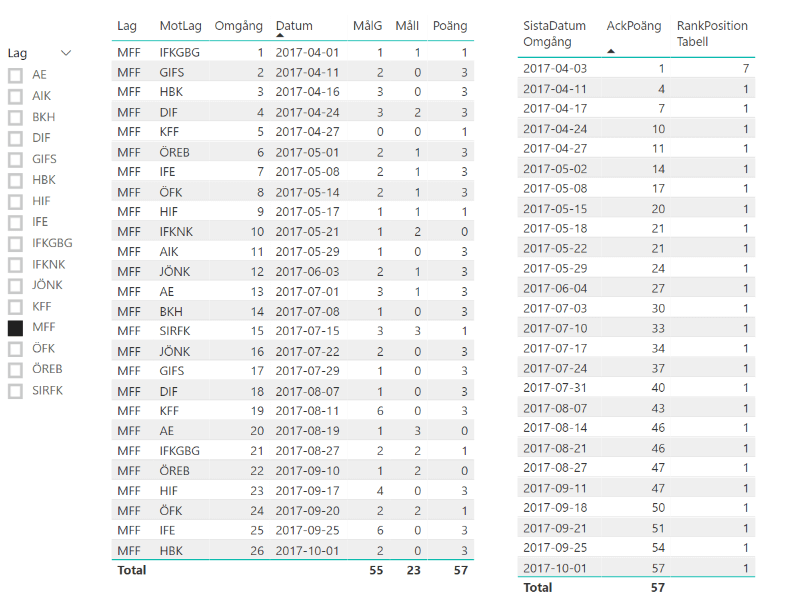
Task: Select opponent cell AIK in round 11
Action: point(169,252)
